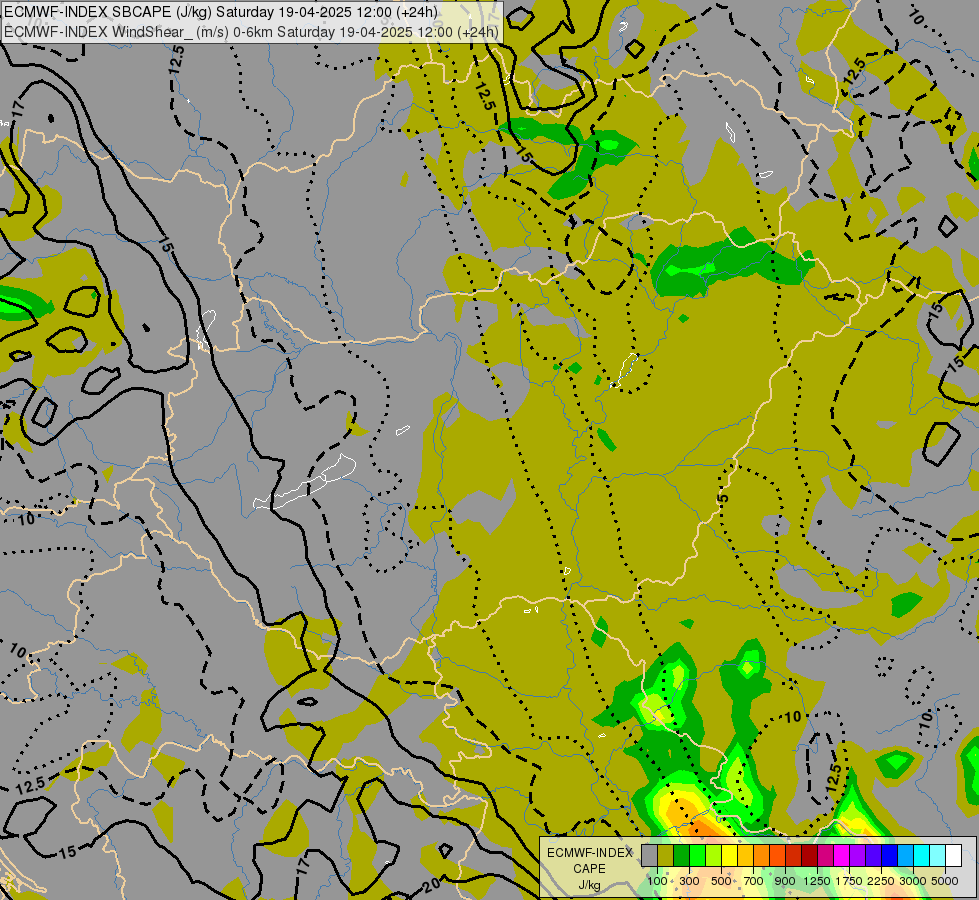This screenshot has height=900, width=979.
Task: Click the legend value 100
Action: [x=657, y=881]
